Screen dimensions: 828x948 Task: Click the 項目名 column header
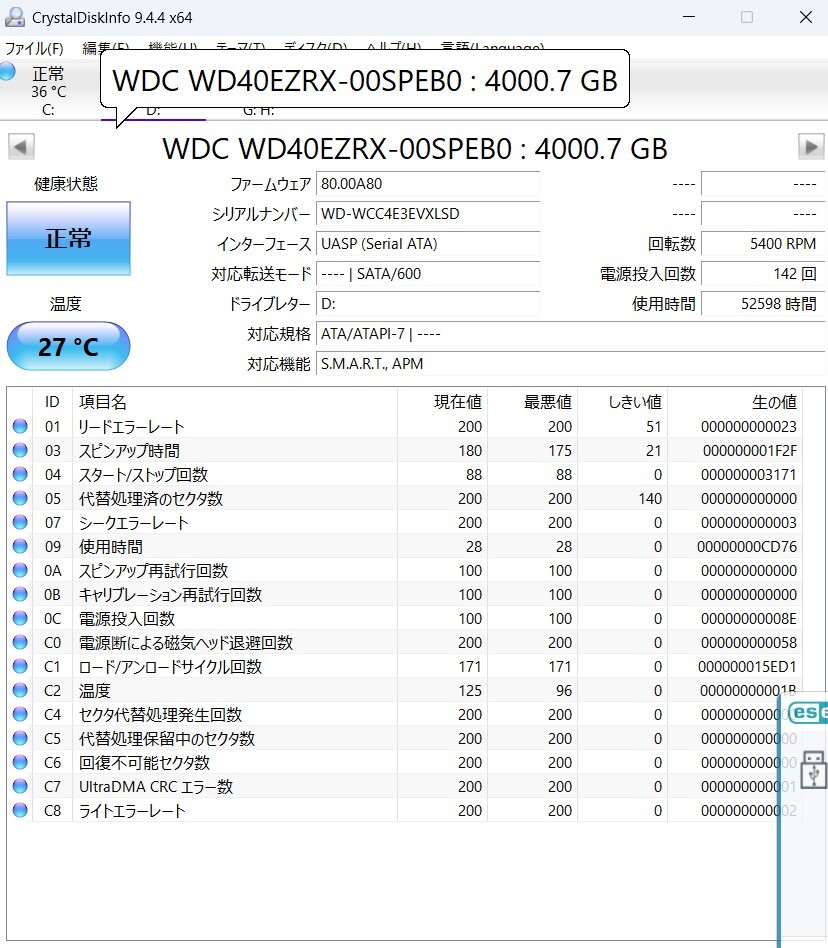pyautogui.click(x=234, y=402)
